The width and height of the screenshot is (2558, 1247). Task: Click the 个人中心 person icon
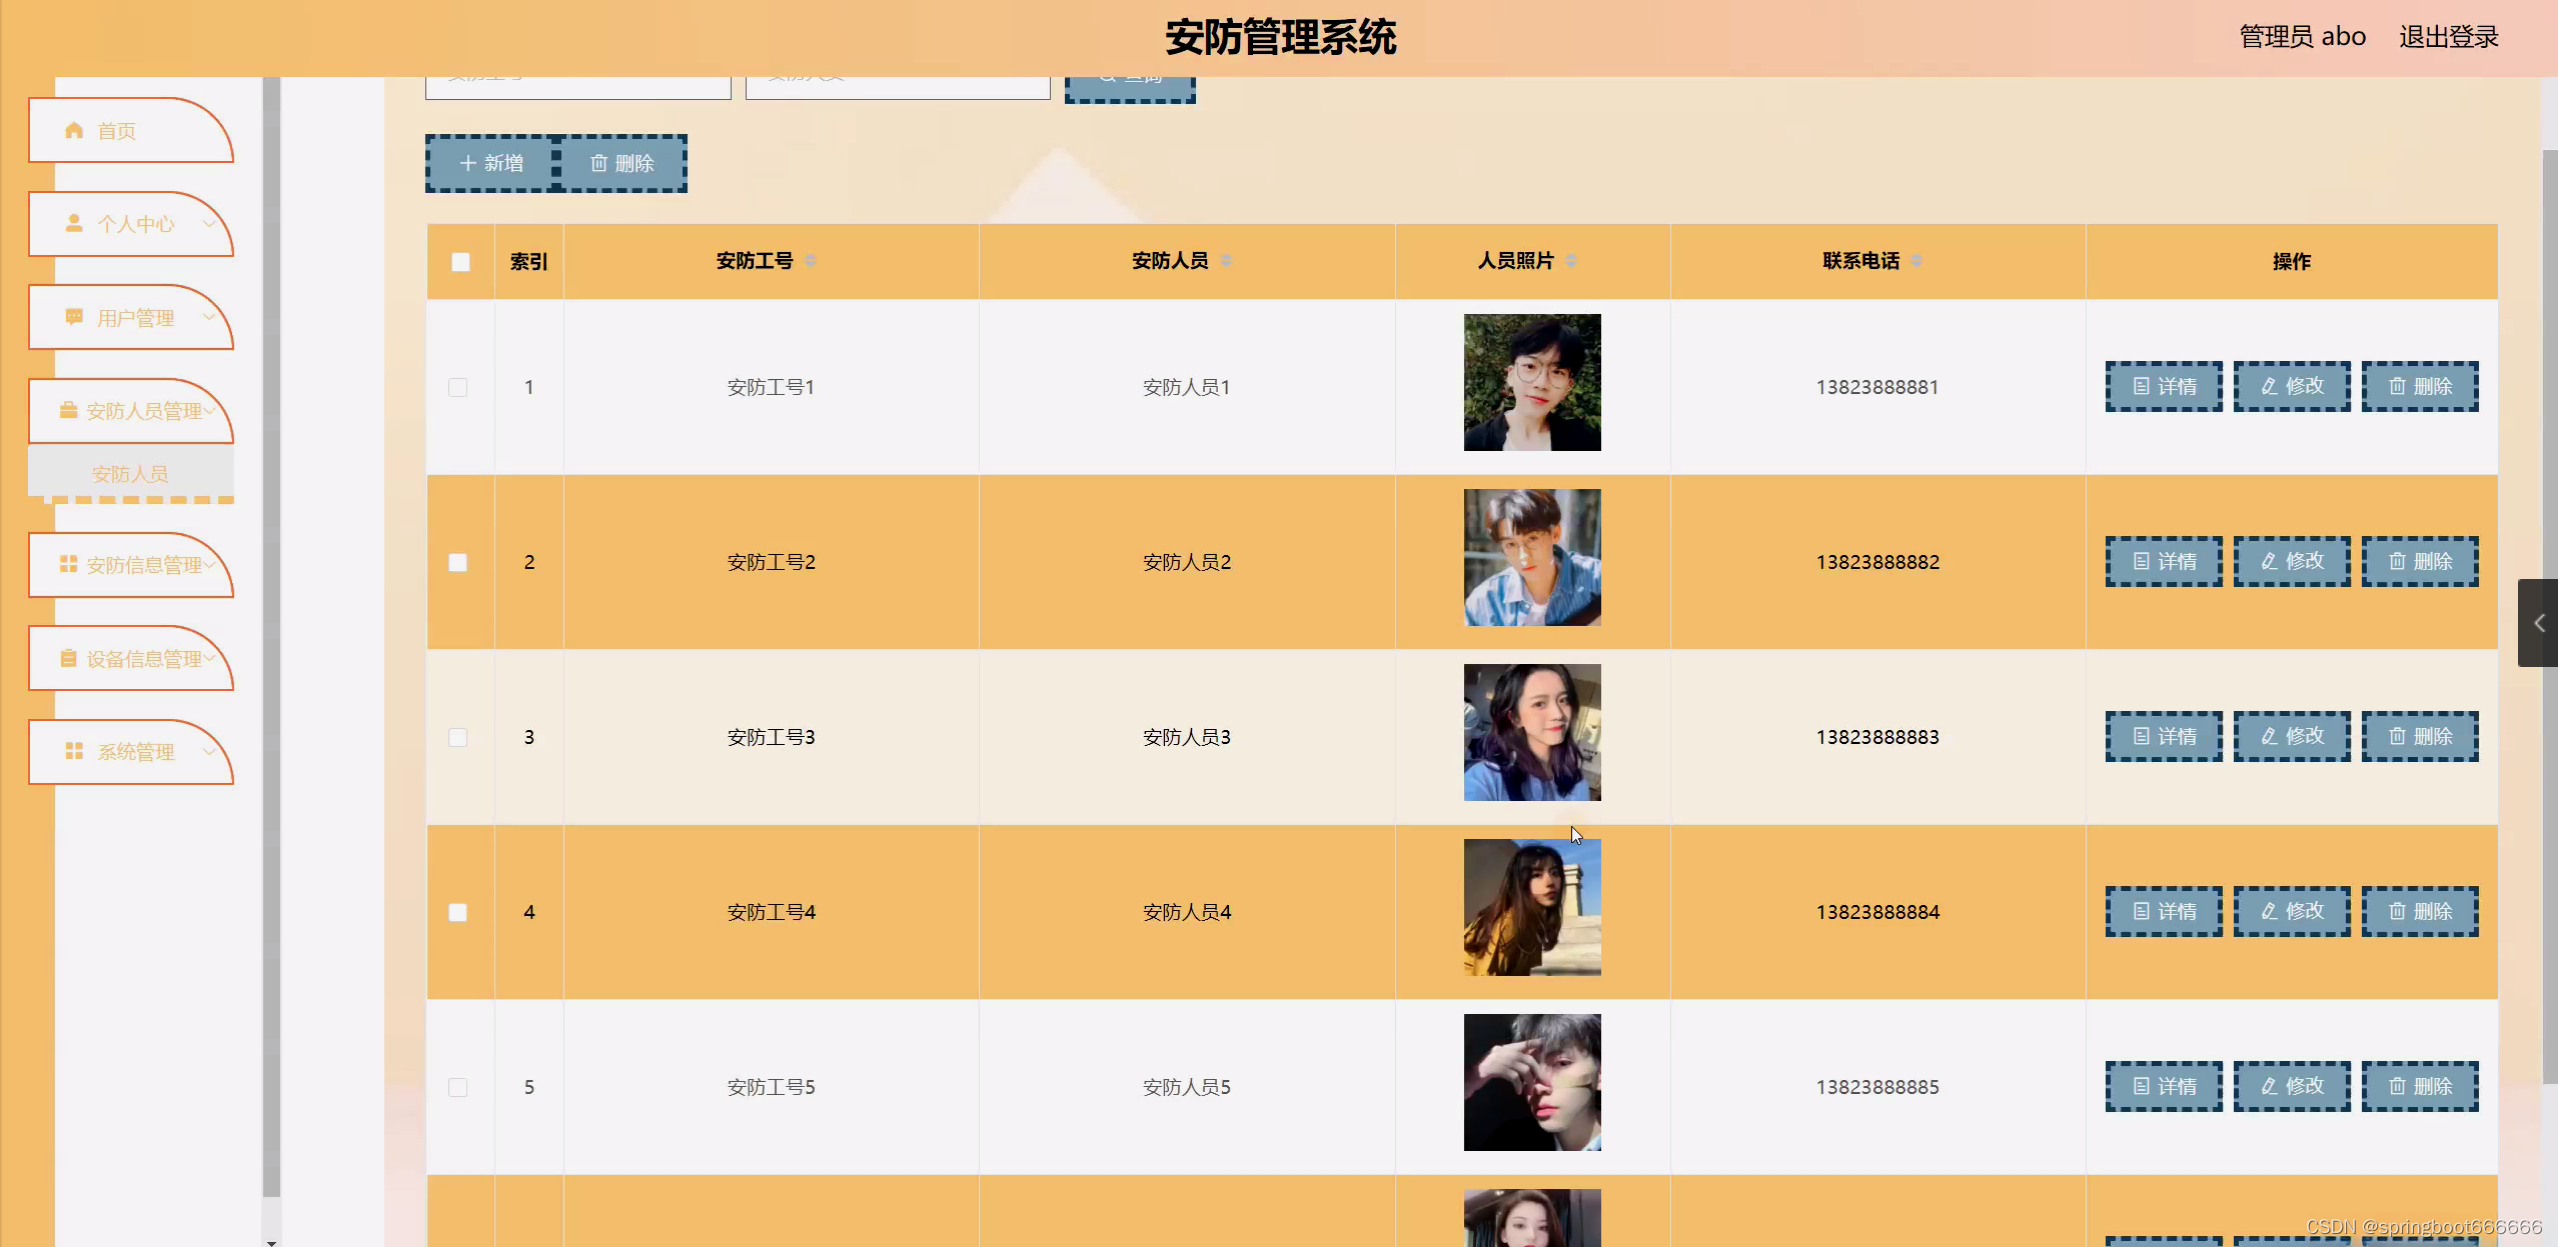click(73, 223)
